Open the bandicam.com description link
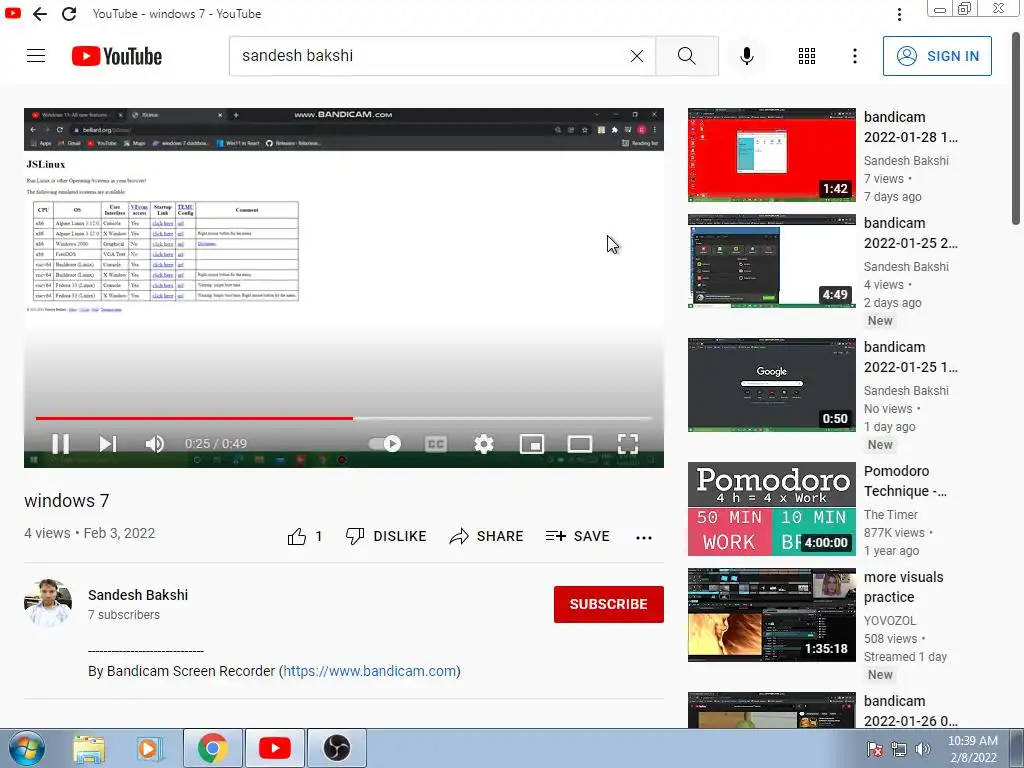The image size is (1024, 768). tap(370, 671)
